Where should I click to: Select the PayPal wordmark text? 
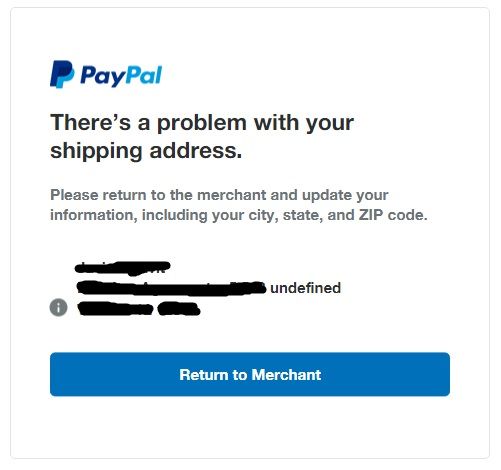121,76
